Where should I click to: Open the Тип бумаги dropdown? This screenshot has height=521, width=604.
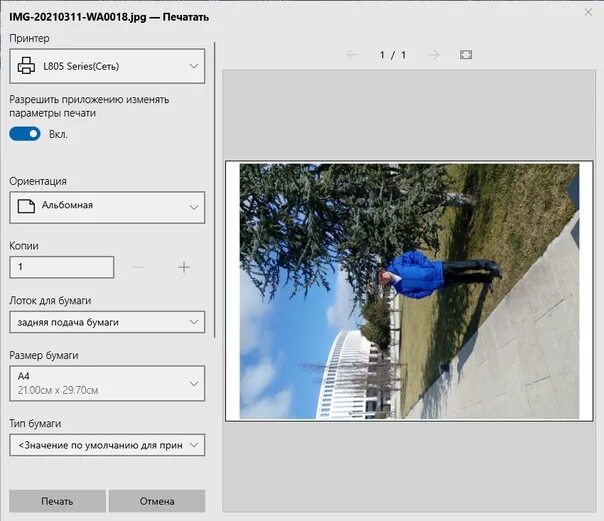[x=107, y=445]
